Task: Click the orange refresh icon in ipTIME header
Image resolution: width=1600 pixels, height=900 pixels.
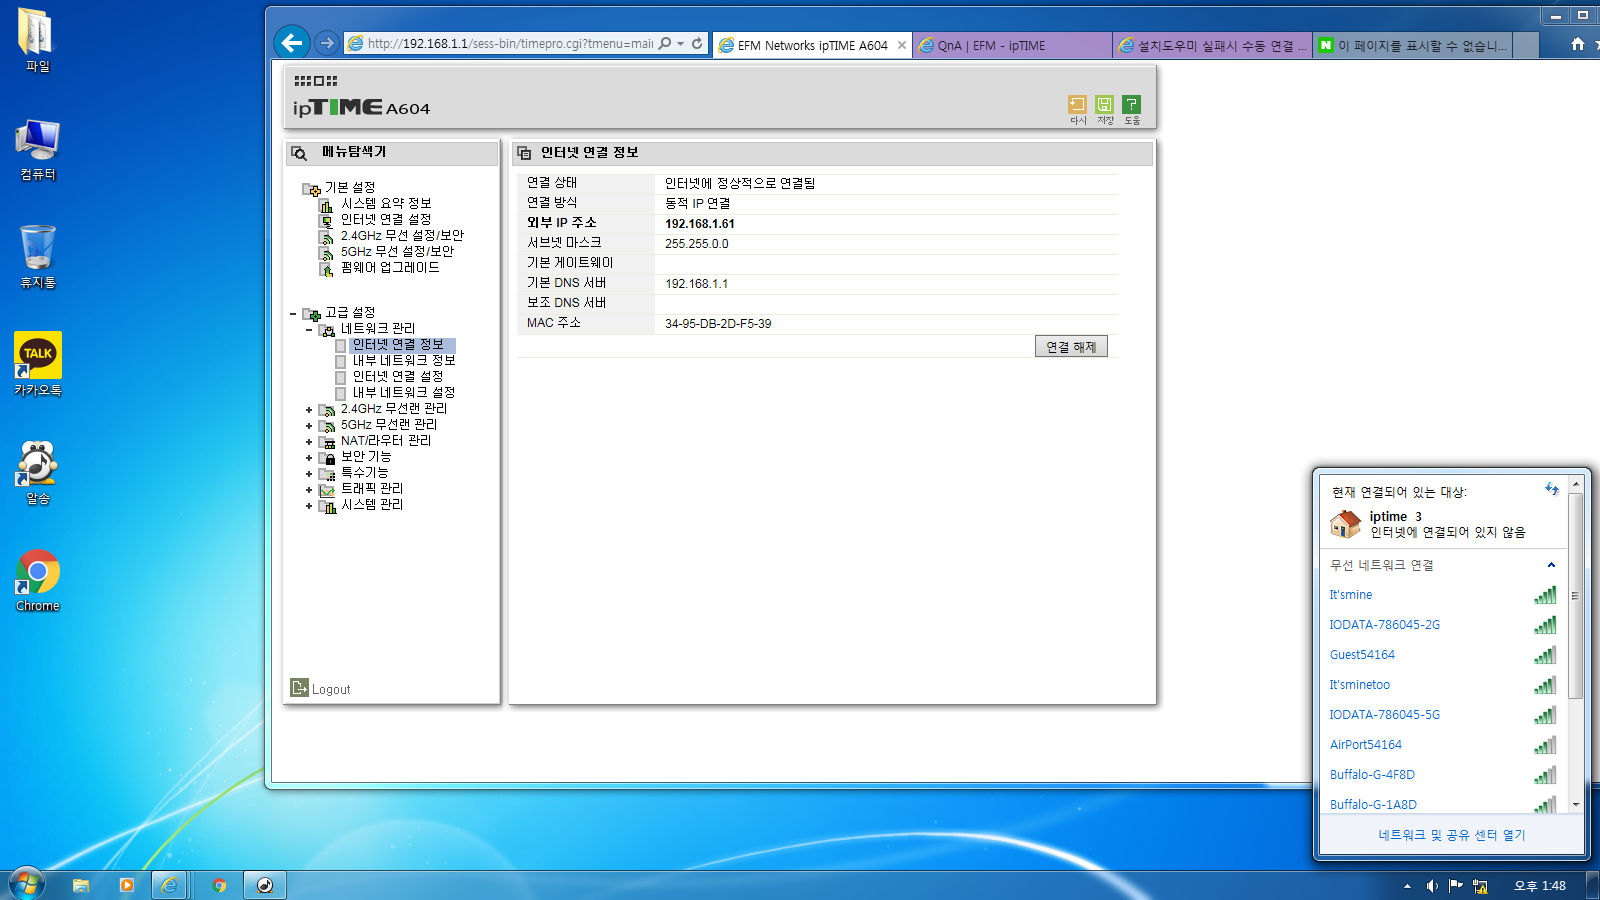Action: pos(1077,105)
